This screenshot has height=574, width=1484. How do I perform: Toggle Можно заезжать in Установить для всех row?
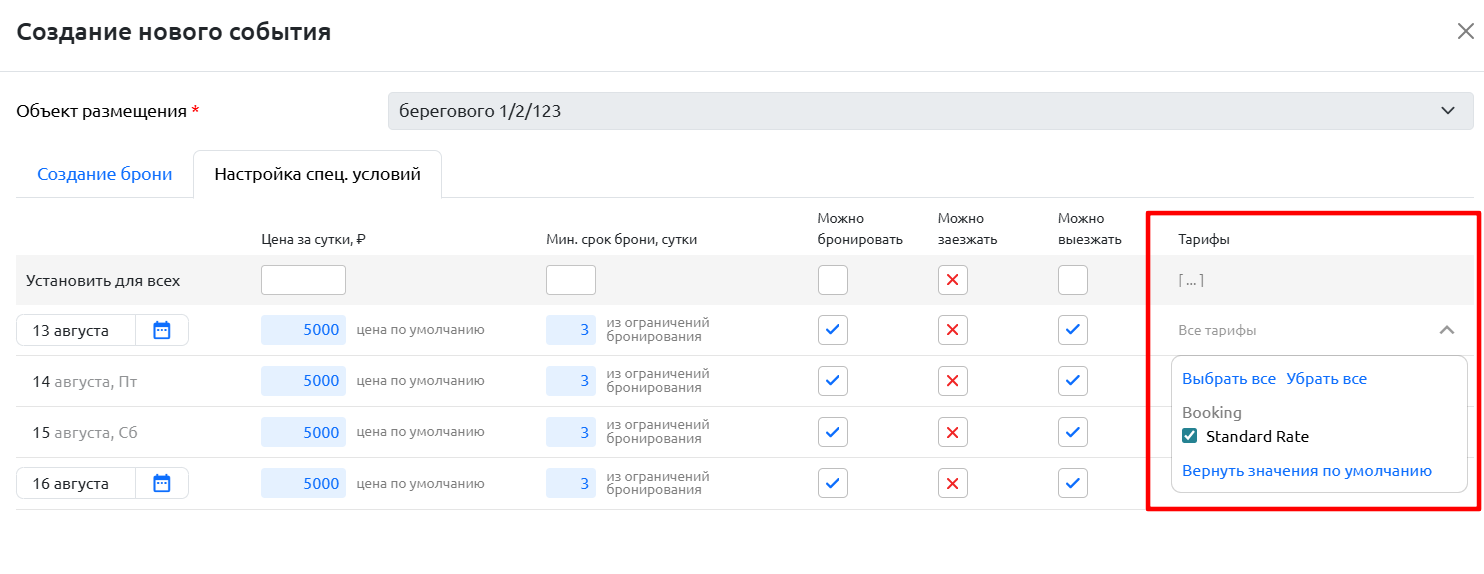point(953,280)
